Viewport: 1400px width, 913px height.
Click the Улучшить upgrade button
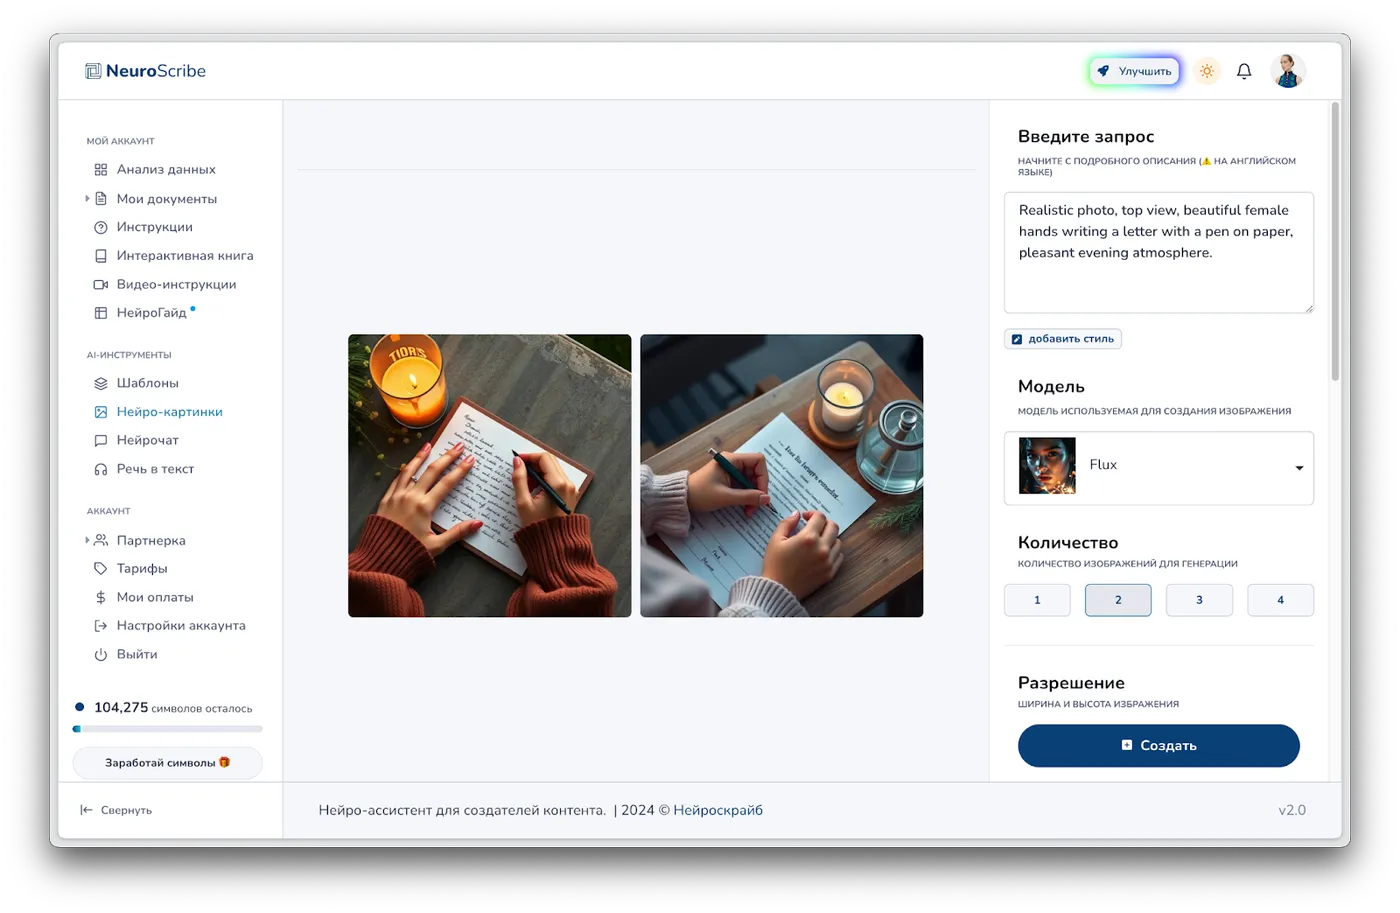point(1135,71)
